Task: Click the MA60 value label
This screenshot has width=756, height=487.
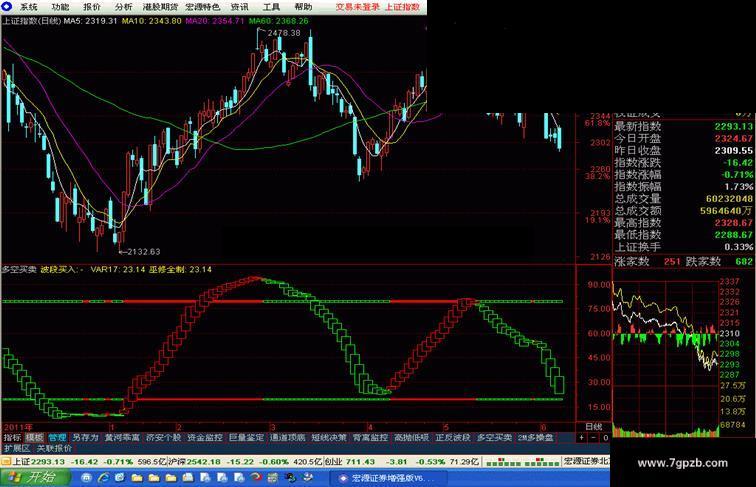Action: pyautogui.click(x=279, y=21)
